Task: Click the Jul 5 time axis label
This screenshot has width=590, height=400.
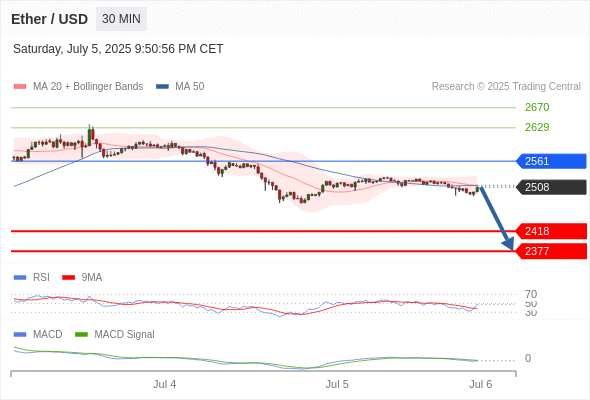Action: pos(337,384)
